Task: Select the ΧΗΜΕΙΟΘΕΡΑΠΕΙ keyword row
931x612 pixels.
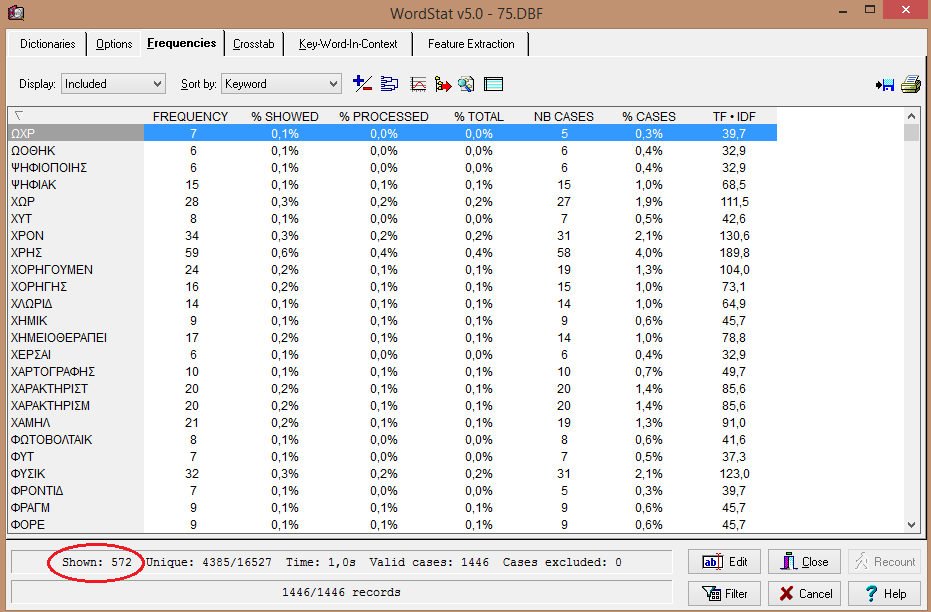Action: point(392,337)
